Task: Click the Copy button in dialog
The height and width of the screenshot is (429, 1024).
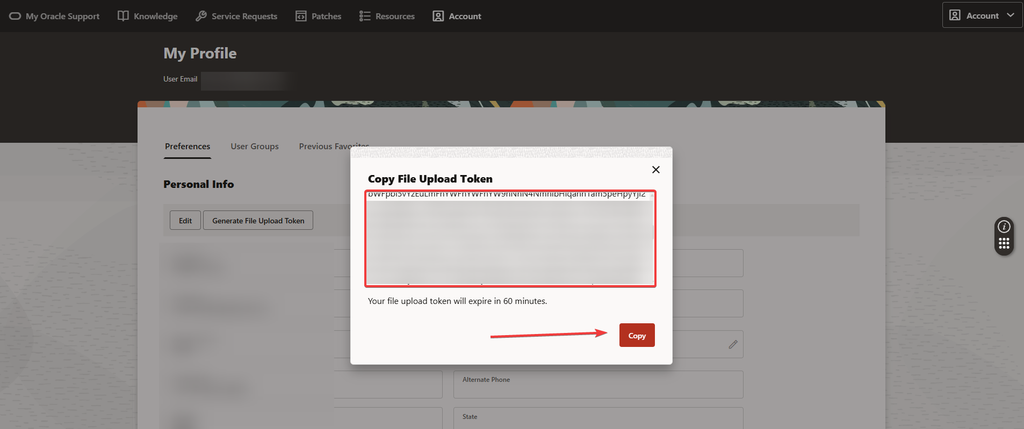Action: pos(637,336)
